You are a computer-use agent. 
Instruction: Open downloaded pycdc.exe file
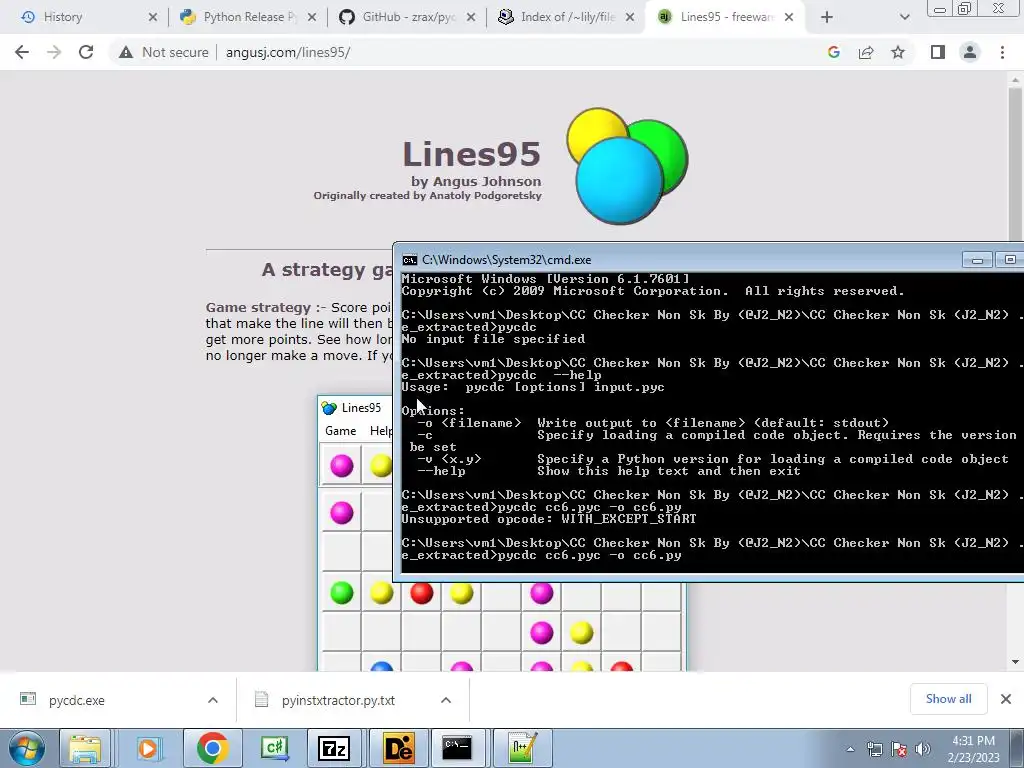(x=76, y=700)
